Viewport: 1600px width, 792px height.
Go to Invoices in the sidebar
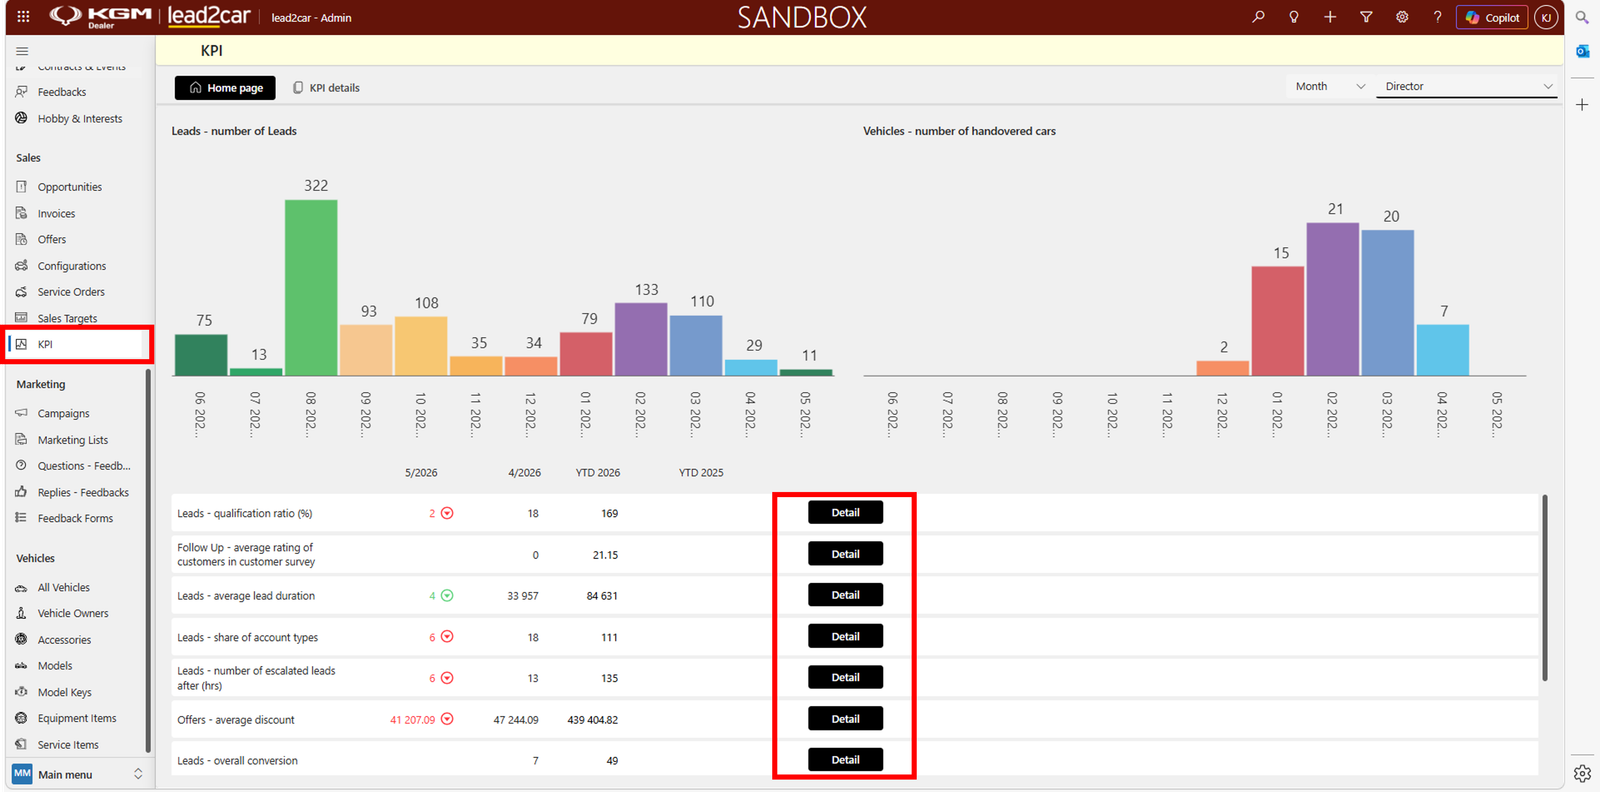[x=56, y=214]
